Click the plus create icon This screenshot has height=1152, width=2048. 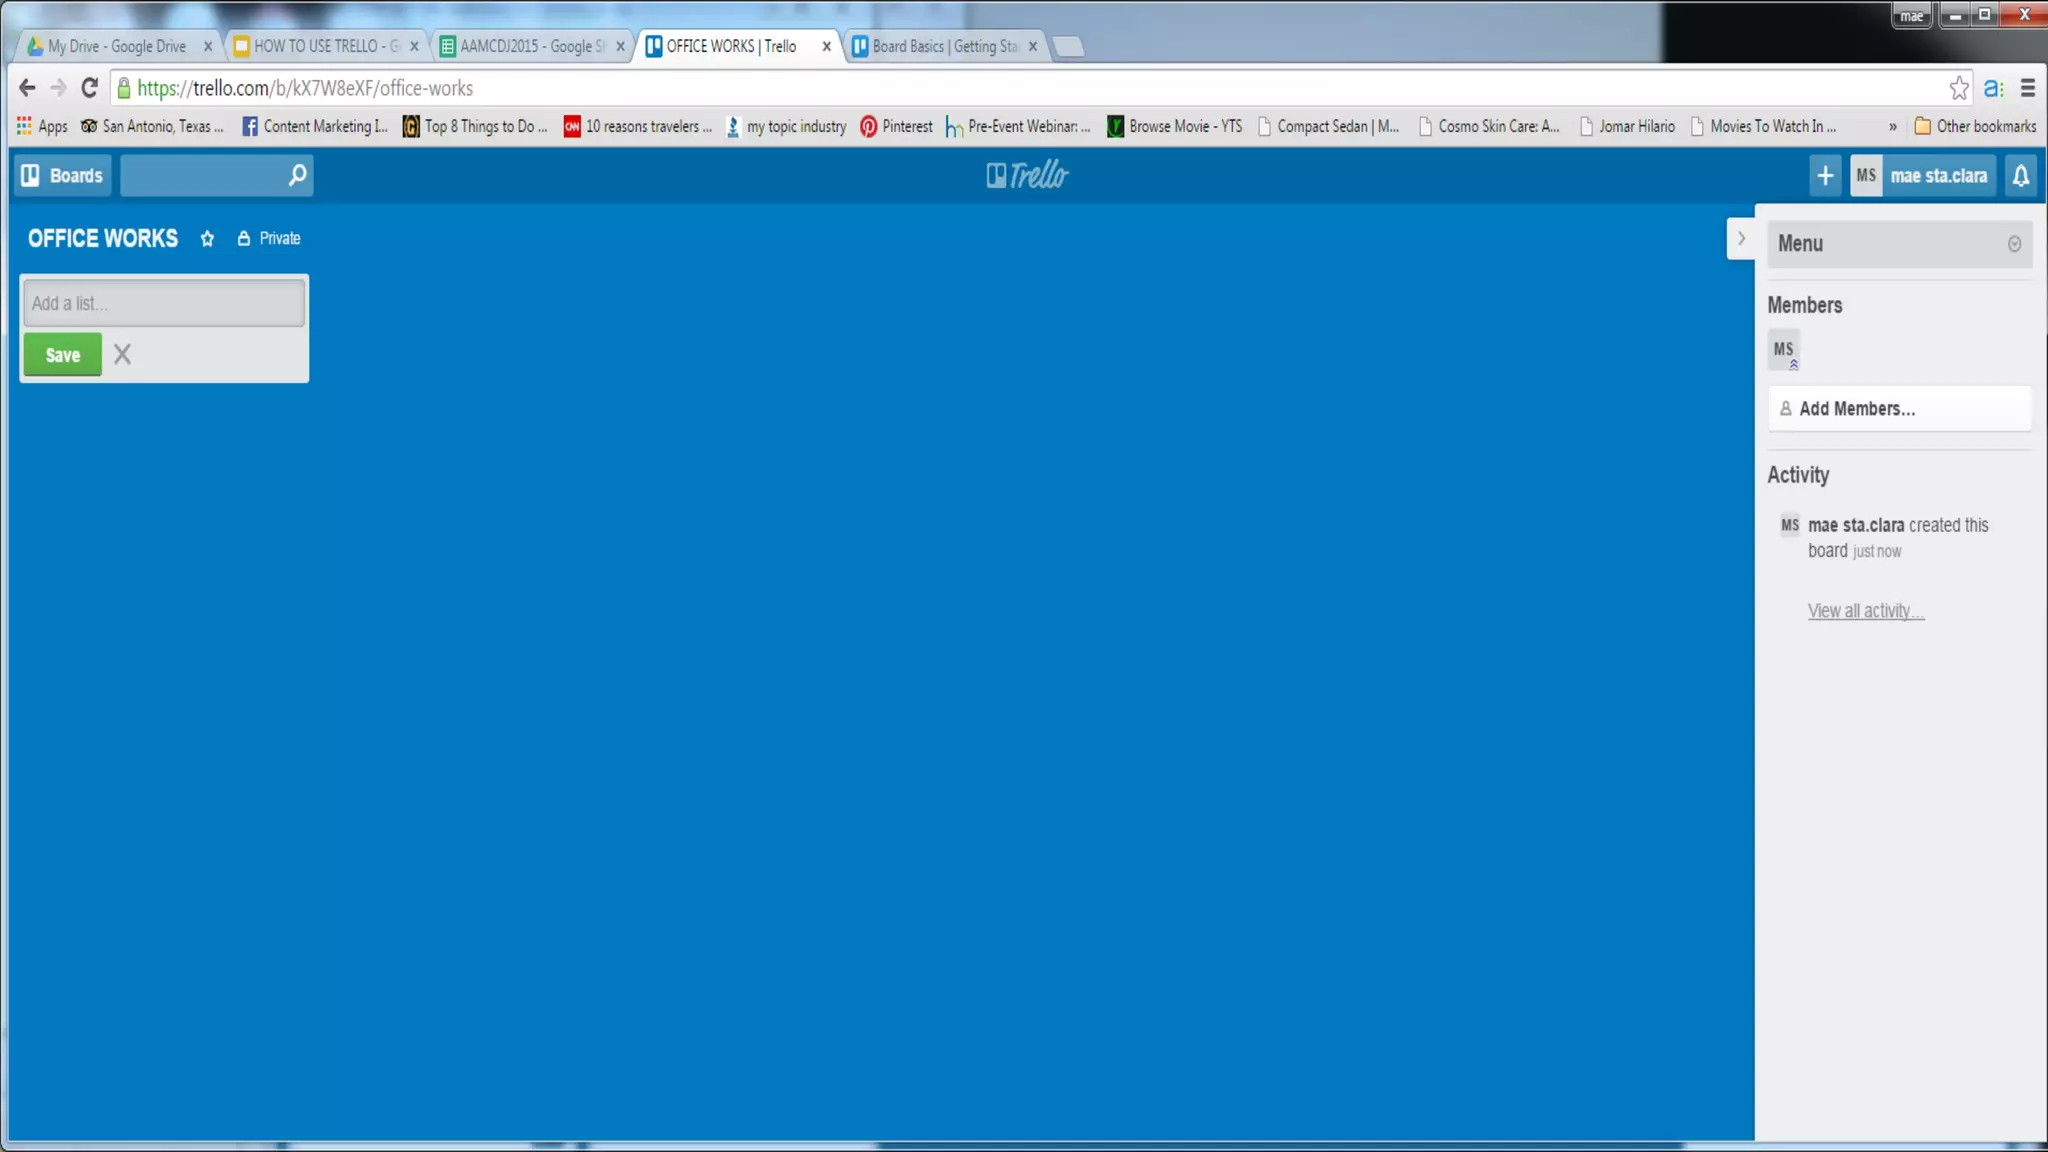point(1825,176)
